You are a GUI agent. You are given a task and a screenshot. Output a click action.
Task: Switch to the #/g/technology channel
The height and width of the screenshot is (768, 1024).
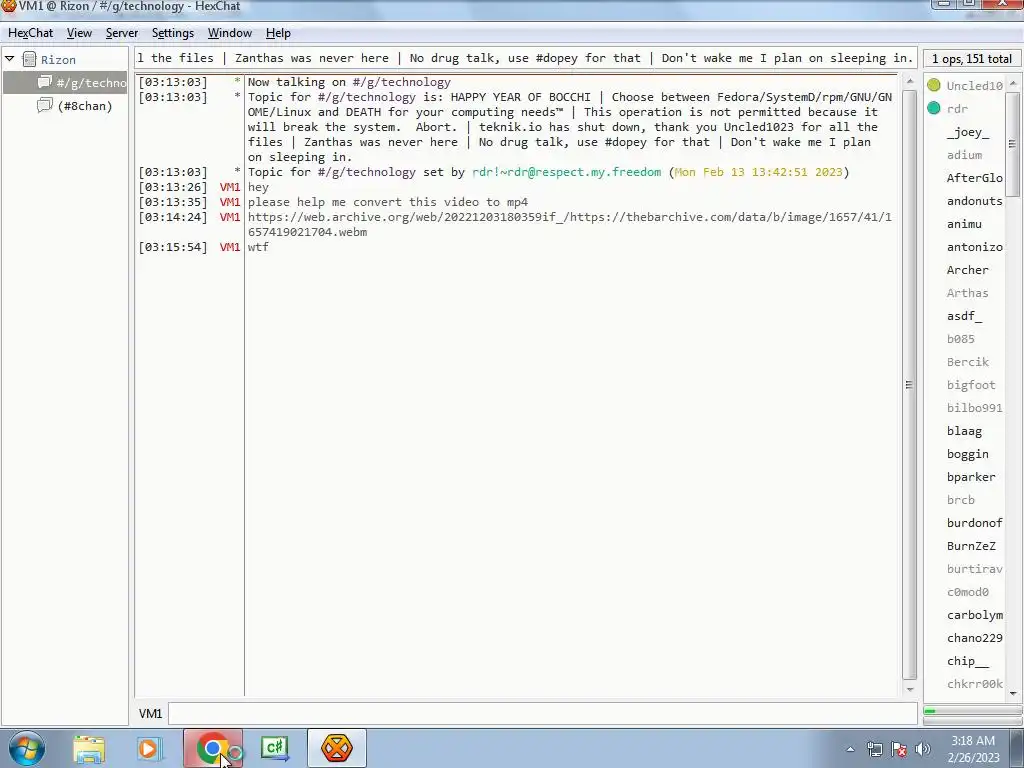91,82
